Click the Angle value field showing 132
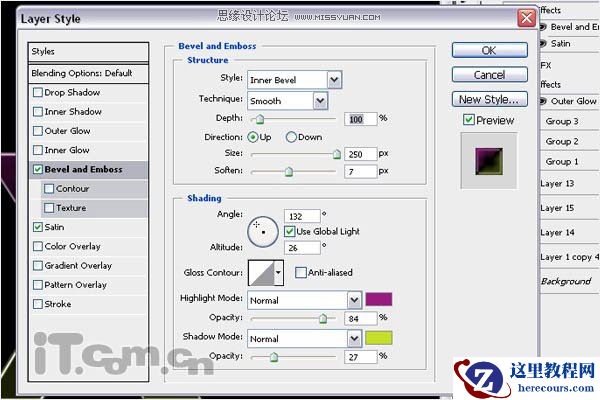The image size is (600, 400). pyautogui.click(x=302, y=216)
